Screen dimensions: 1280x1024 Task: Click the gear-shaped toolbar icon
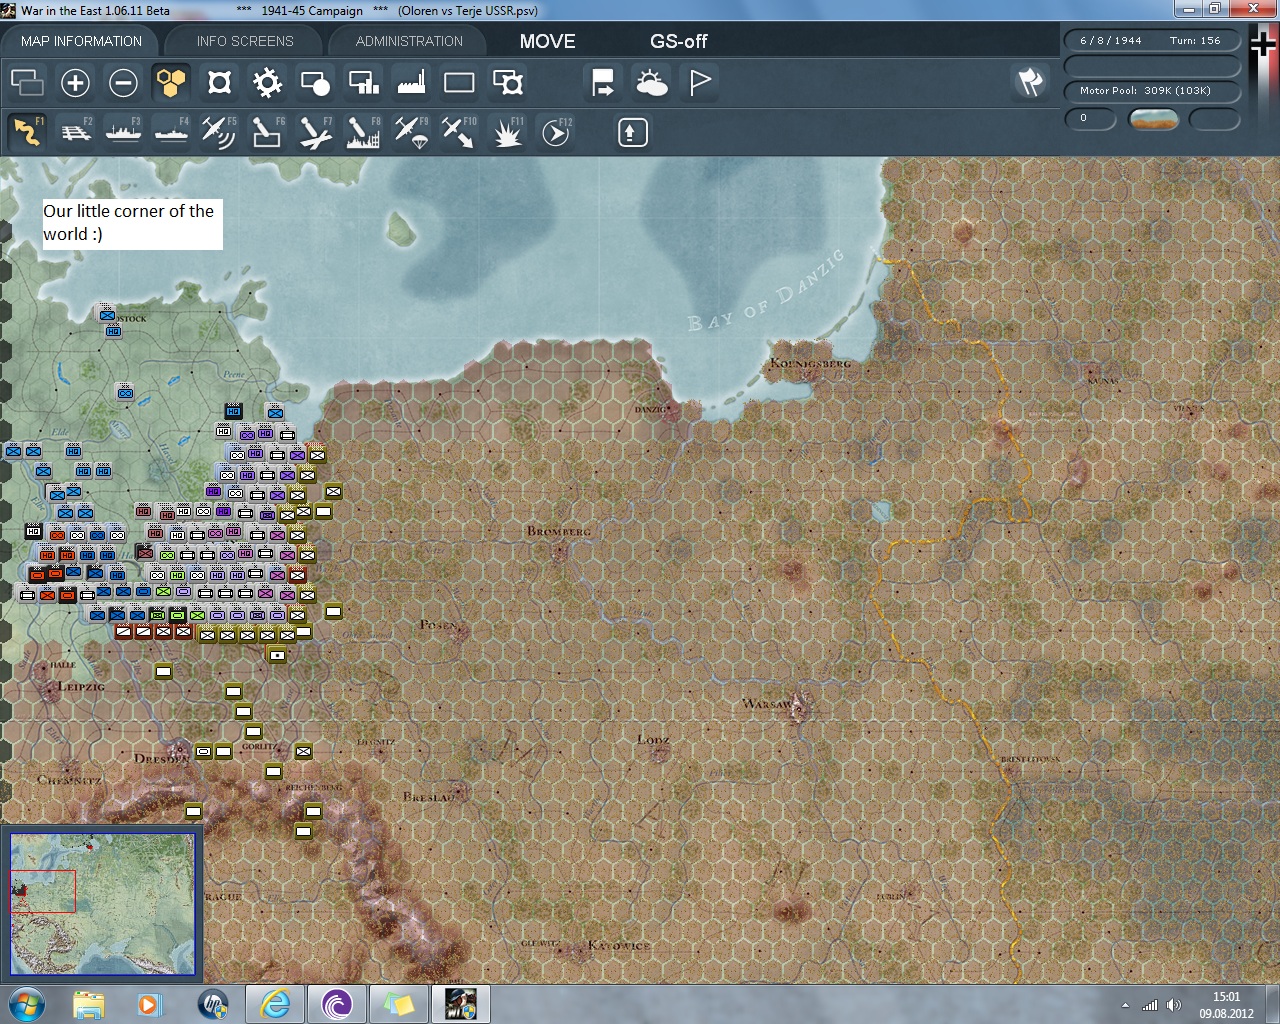tap(267, 83)
